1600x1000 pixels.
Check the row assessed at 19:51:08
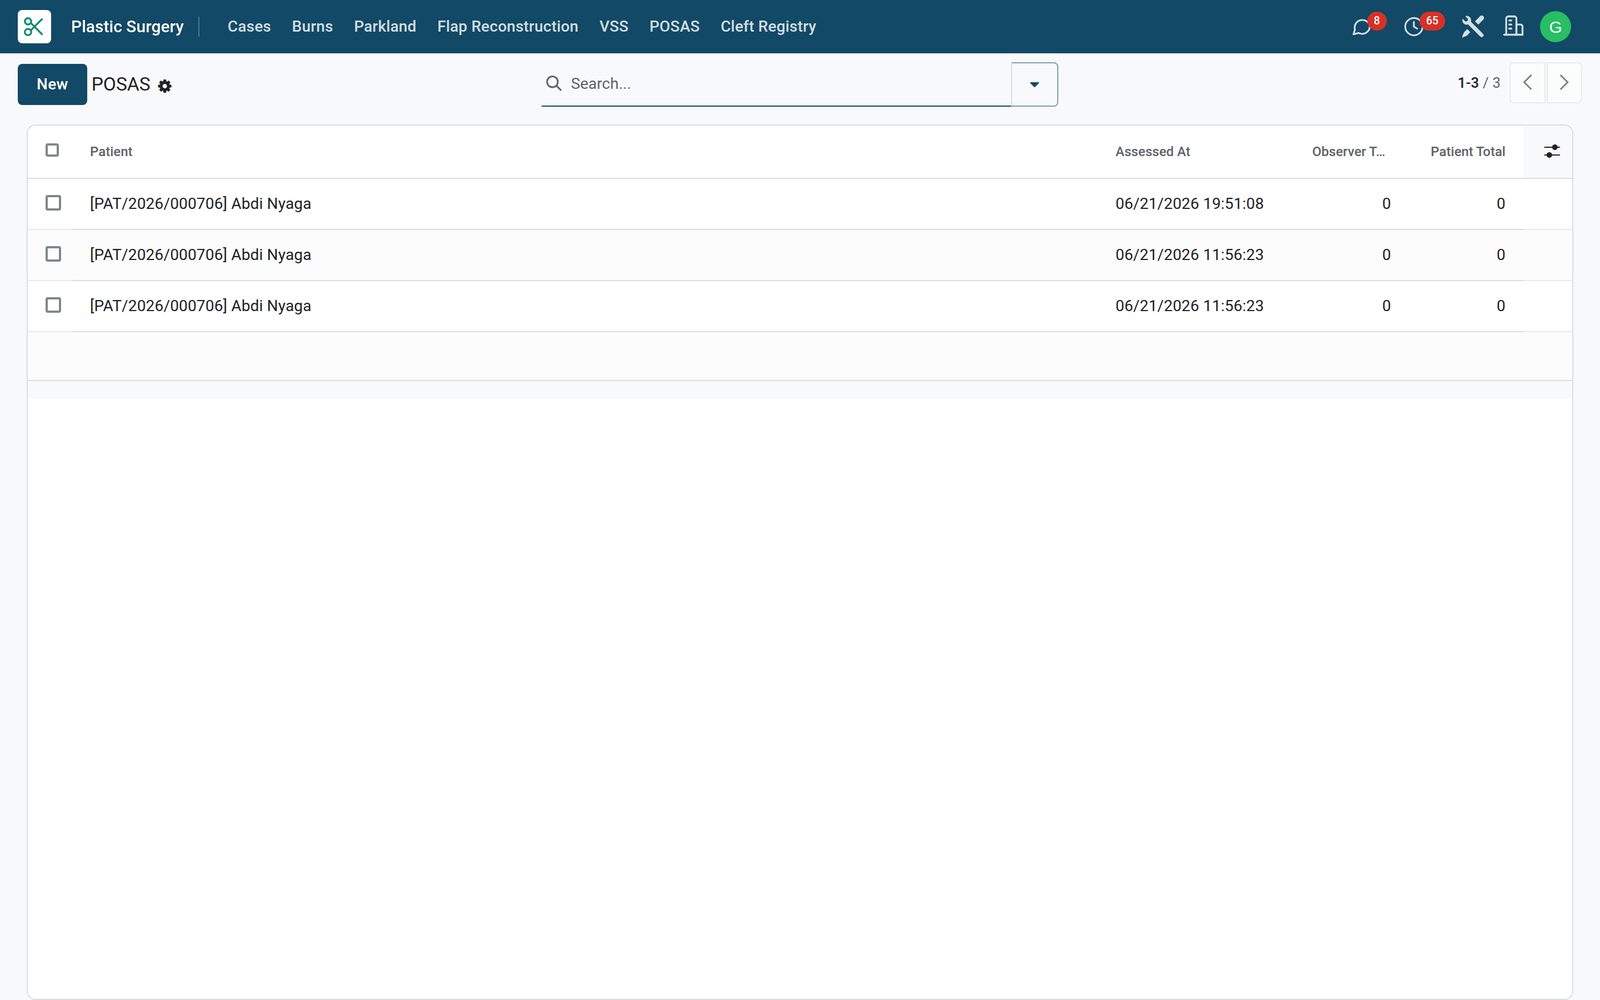pyautogui.click(x=53, y=203)
